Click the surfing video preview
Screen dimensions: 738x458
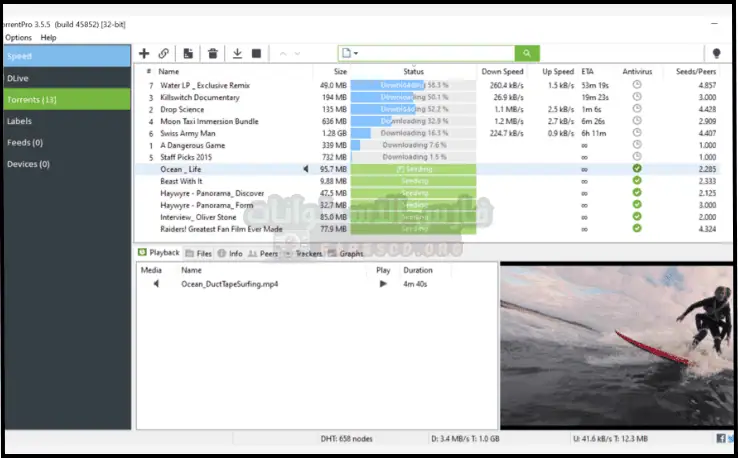615,345
